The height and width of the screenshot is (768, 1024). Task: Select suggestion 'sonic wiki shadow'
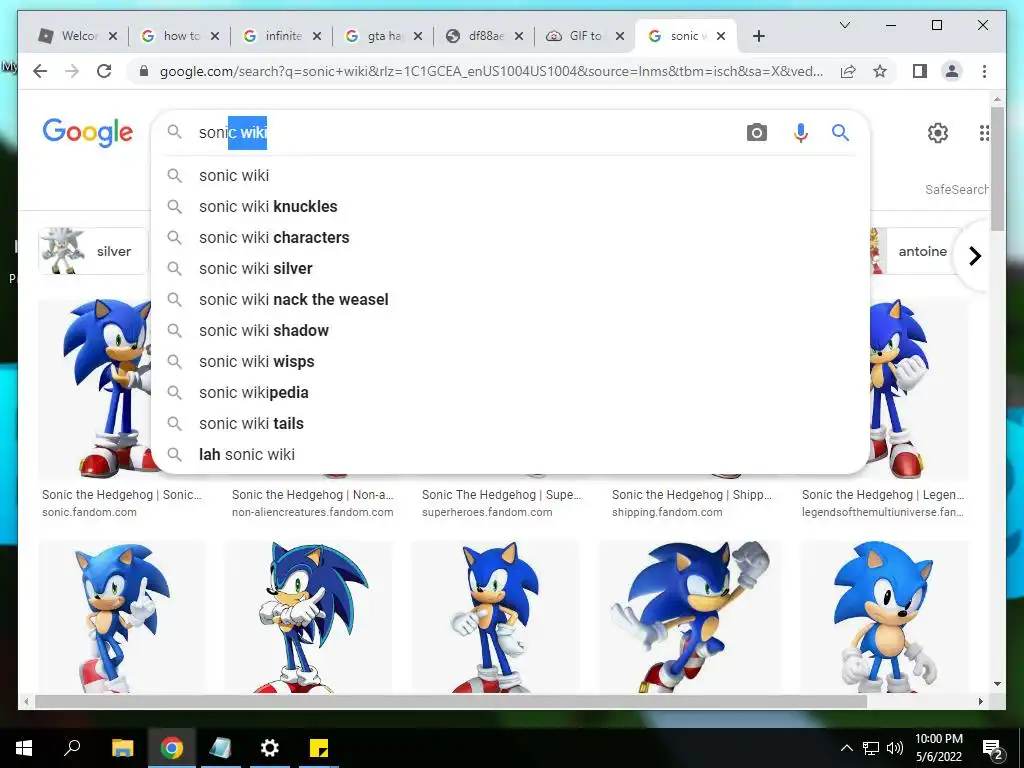point(510,330)
